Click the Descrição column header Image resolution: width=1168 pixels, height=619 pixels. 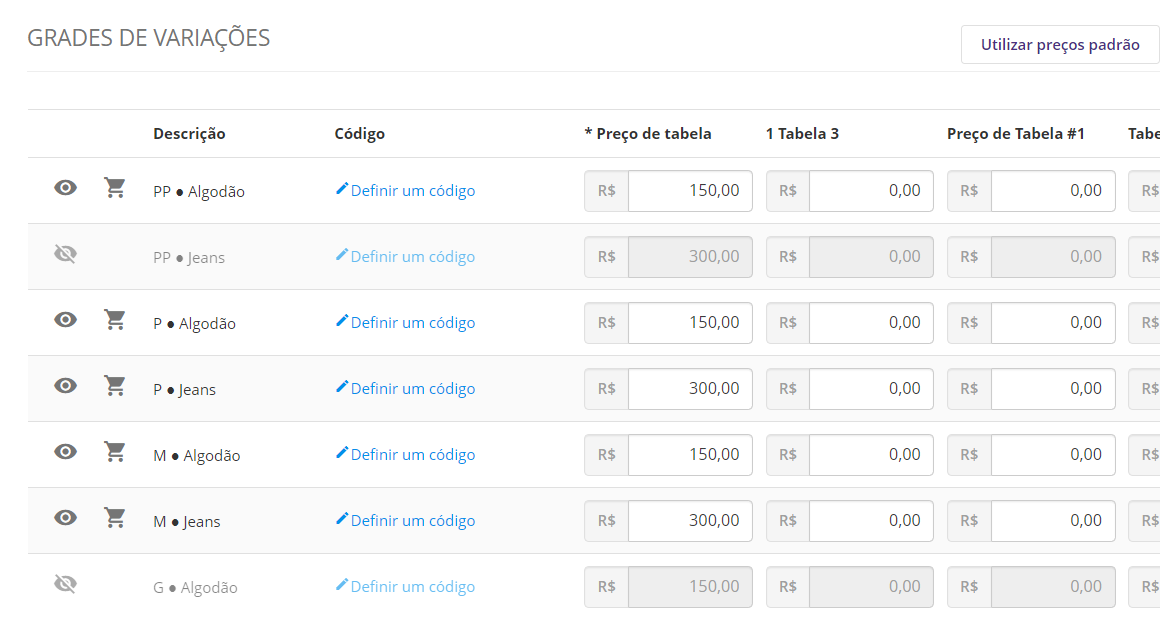coord(189,134)
